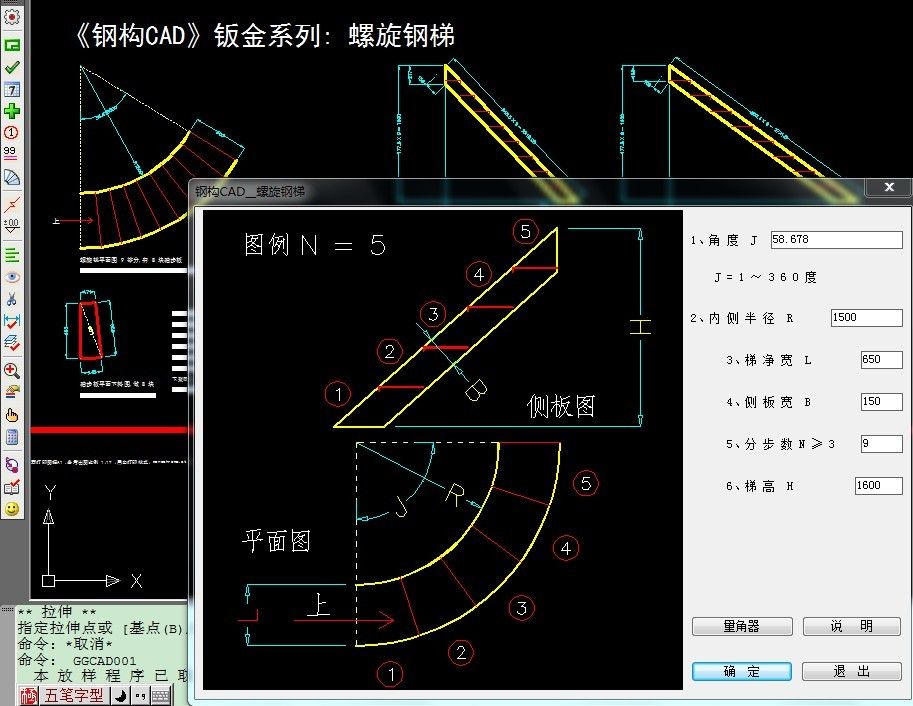Click the green checkmark toolbar icon

pos(12,67)
